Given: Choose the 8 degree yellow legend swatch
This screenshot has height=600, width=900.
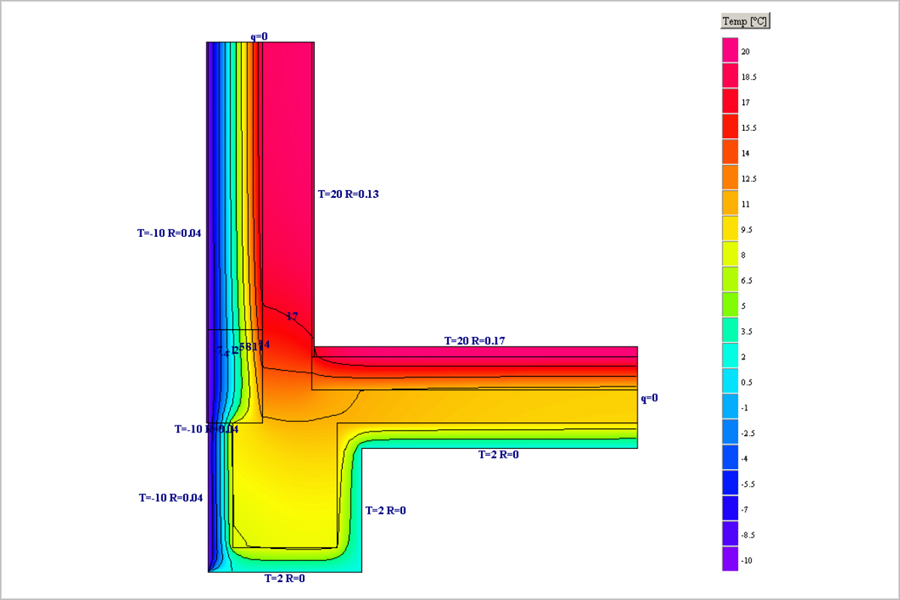Looking at the screenshot, I should tap(730, 254).
